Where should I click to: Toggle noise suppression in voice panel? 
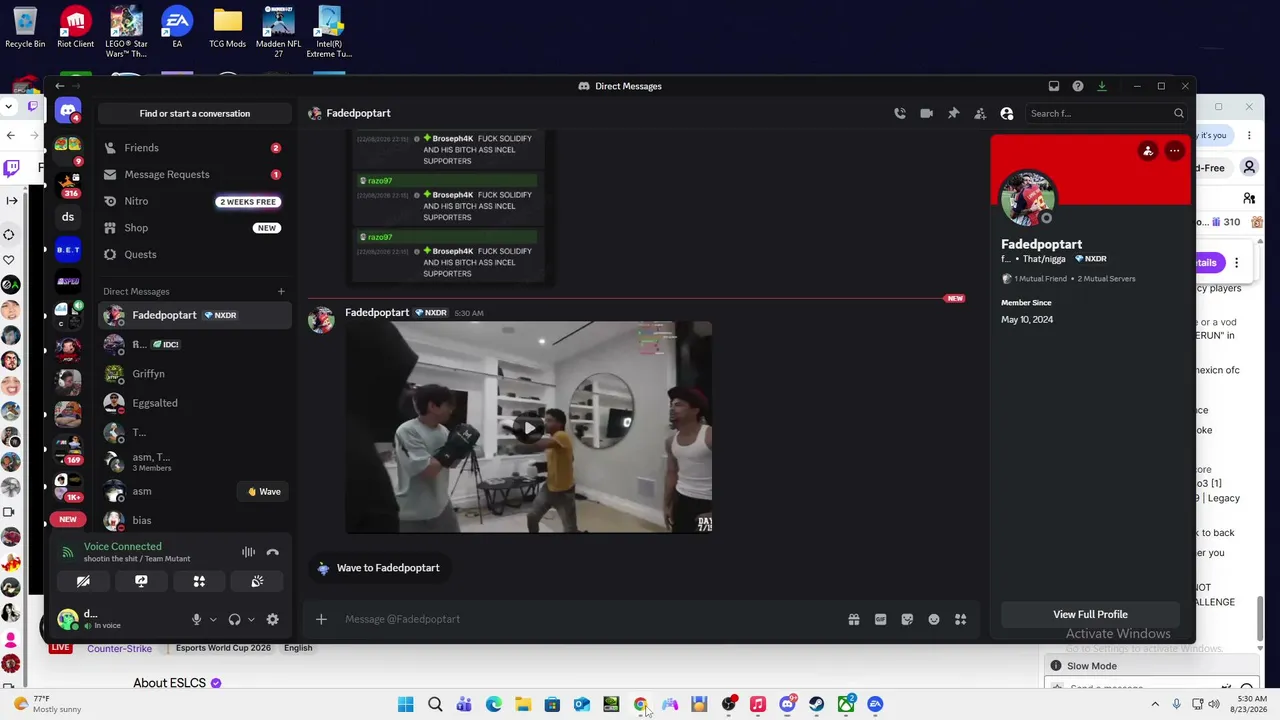pos(248,551)
